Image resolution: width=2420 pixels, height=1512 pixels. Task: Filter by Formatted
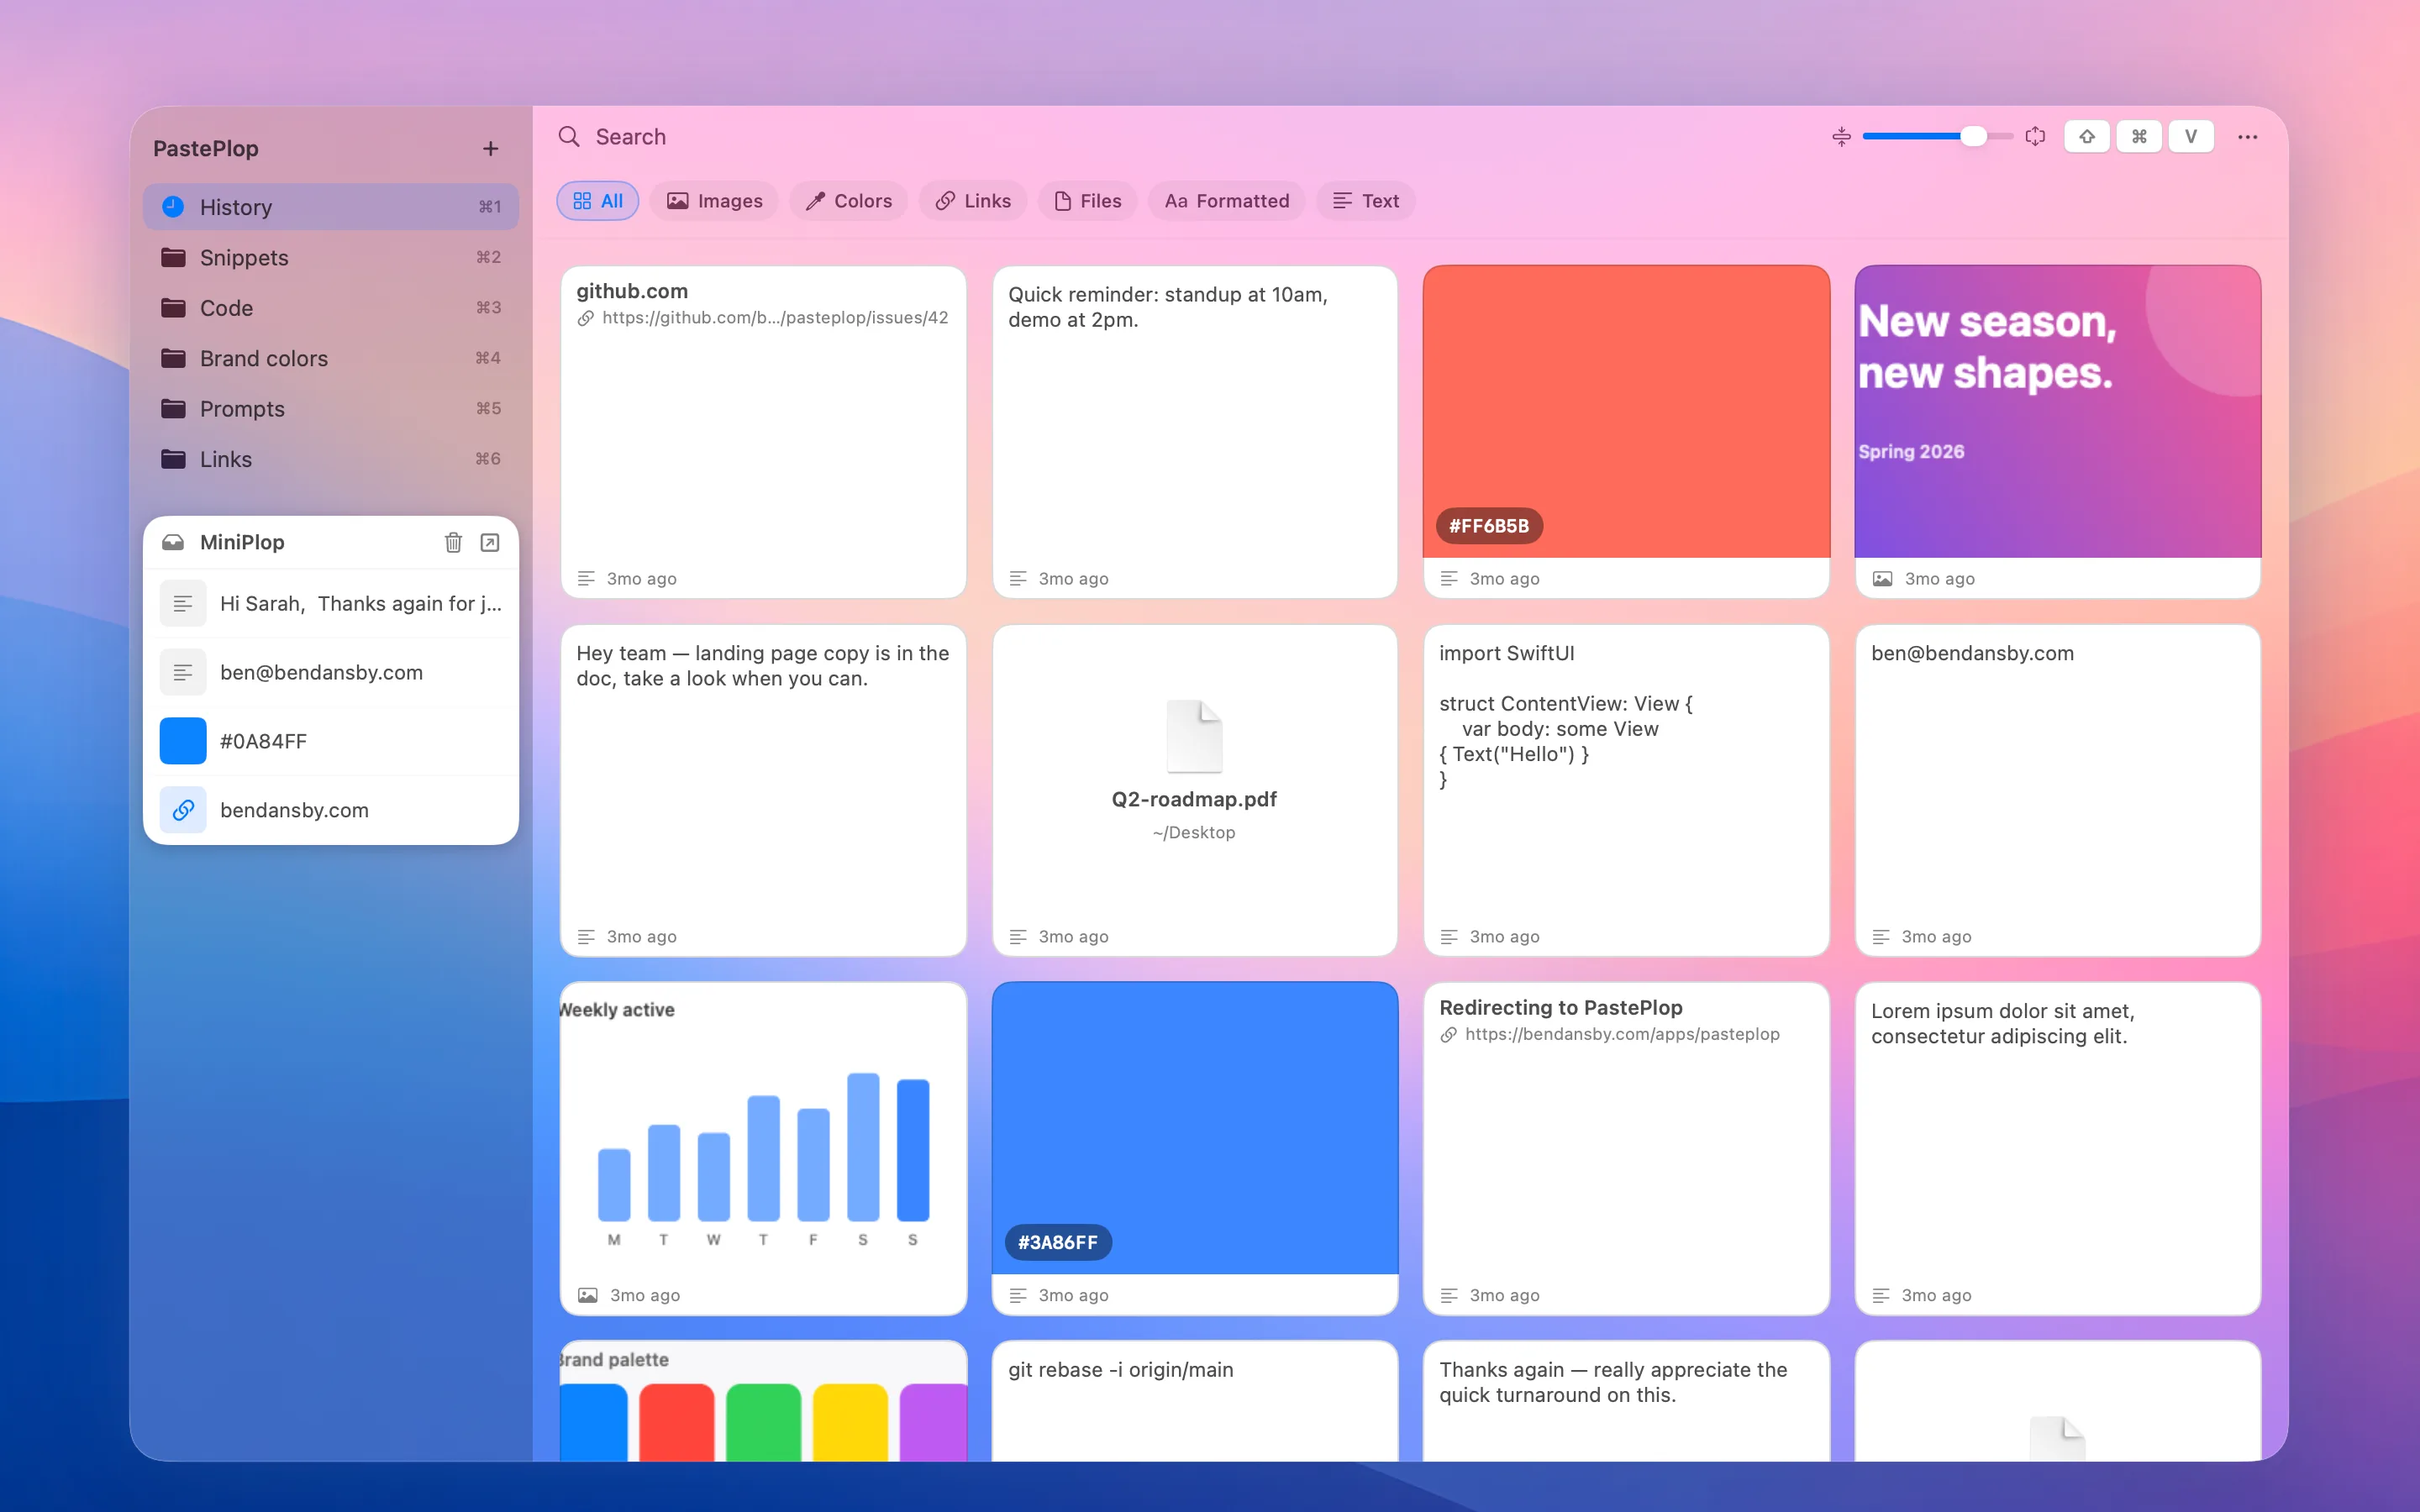click(1227, 201)
